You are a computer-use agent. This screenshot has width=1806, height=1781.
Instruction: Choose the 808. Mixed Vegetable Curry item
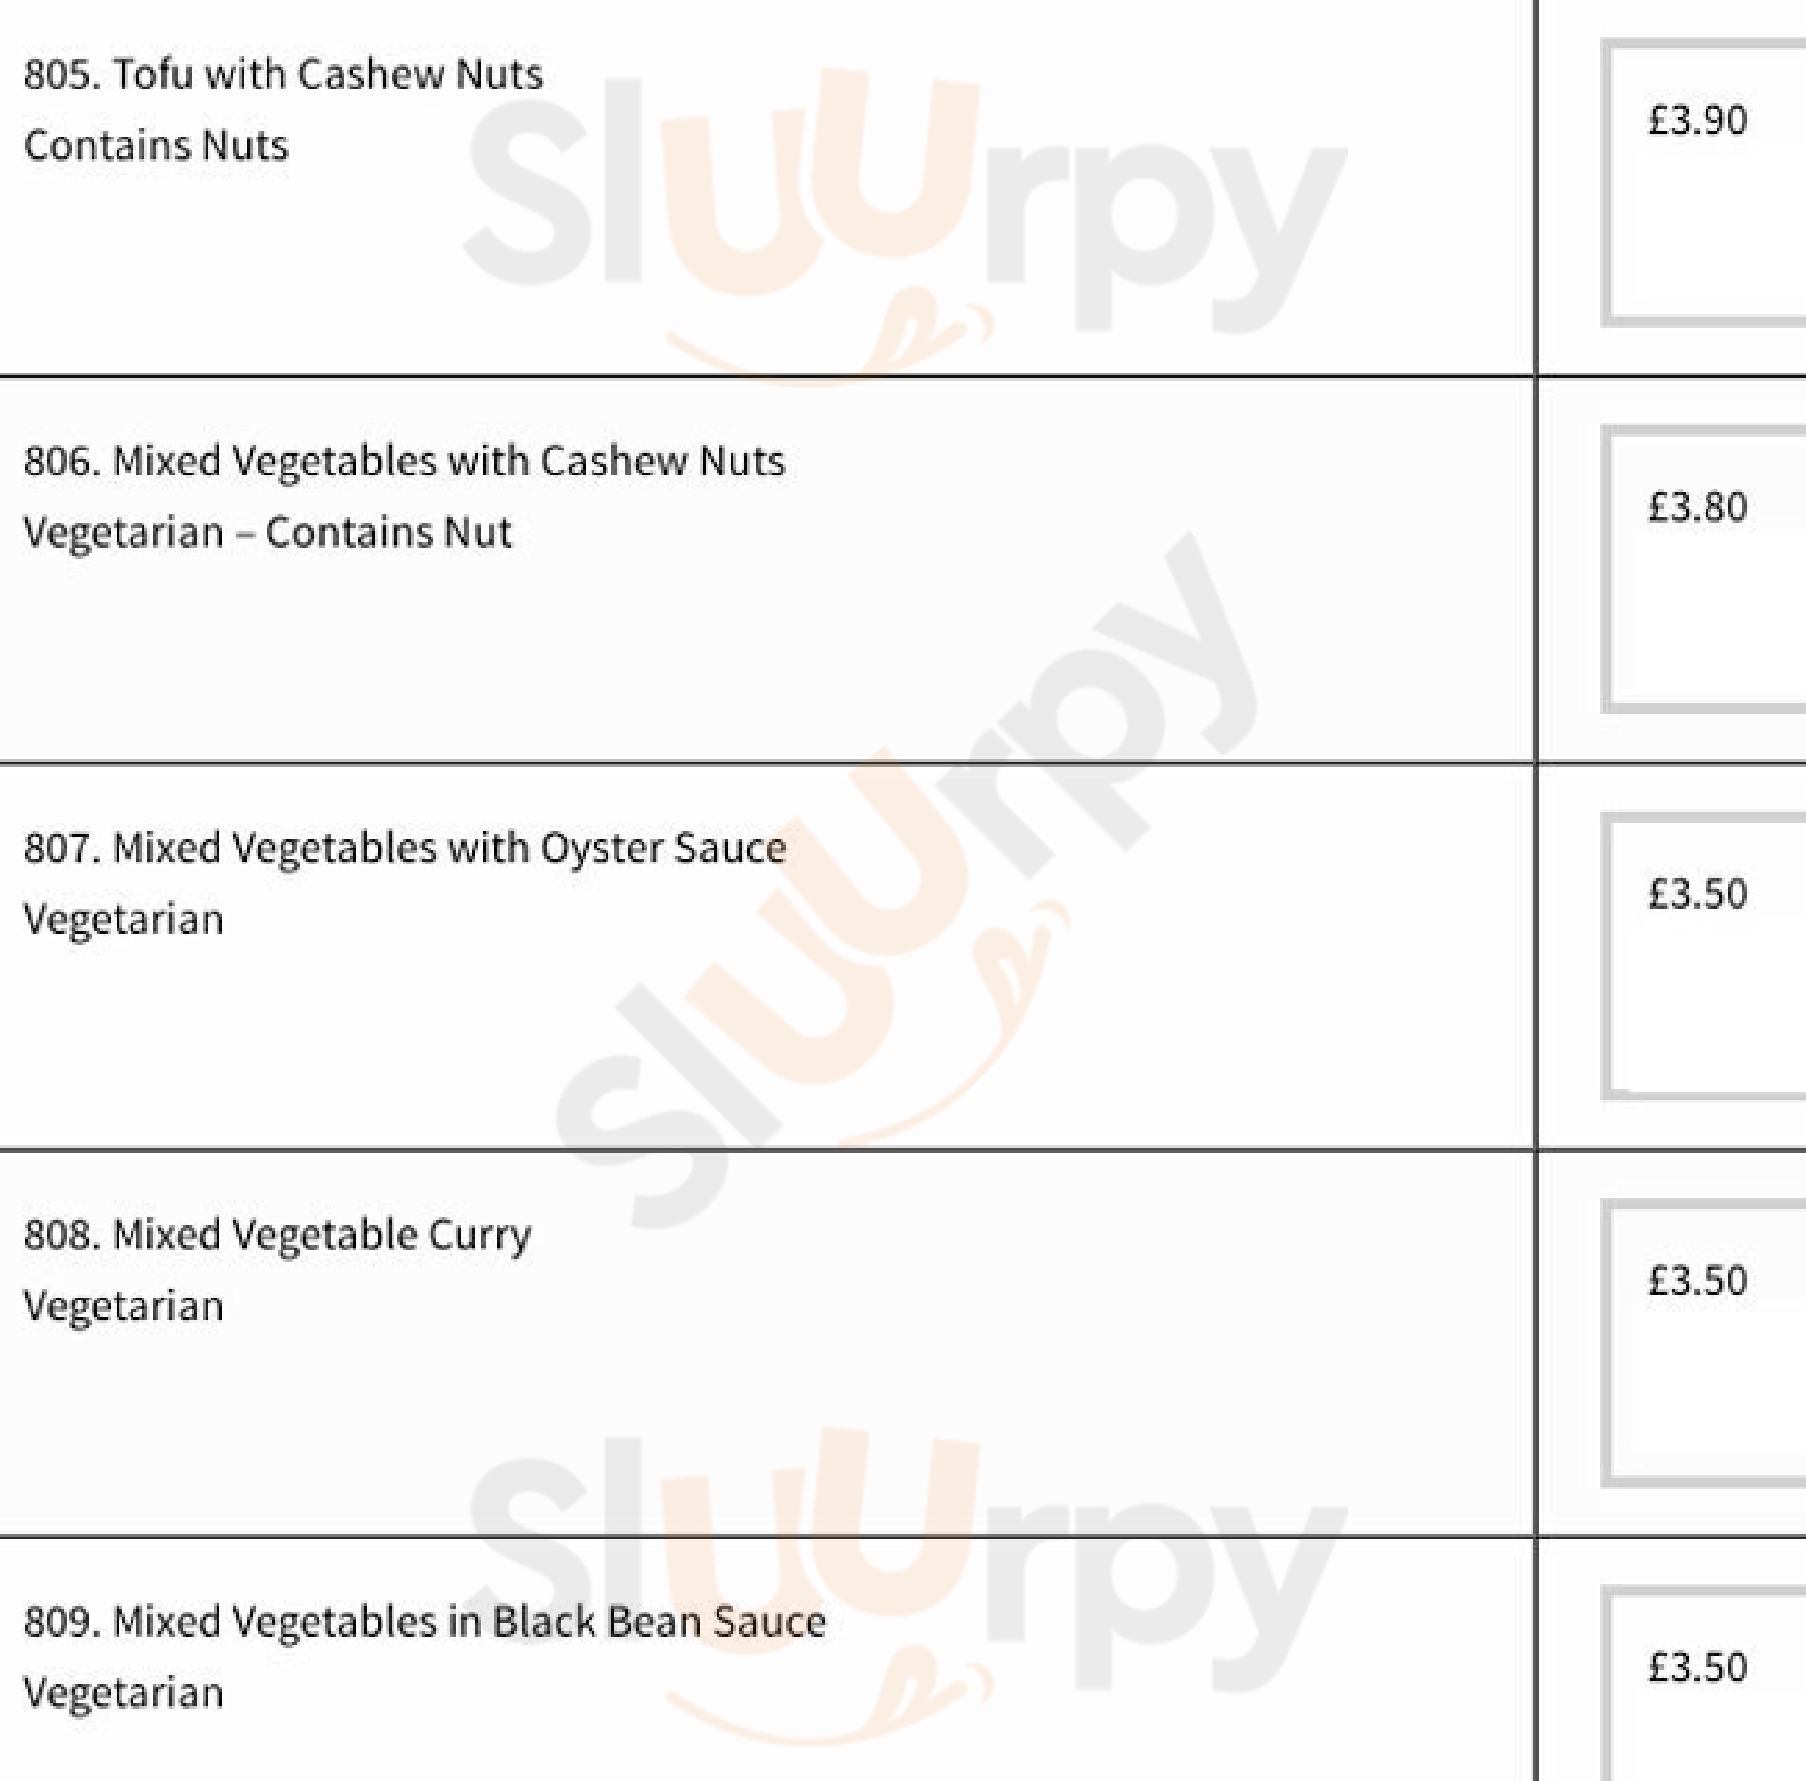[277, 1235]
